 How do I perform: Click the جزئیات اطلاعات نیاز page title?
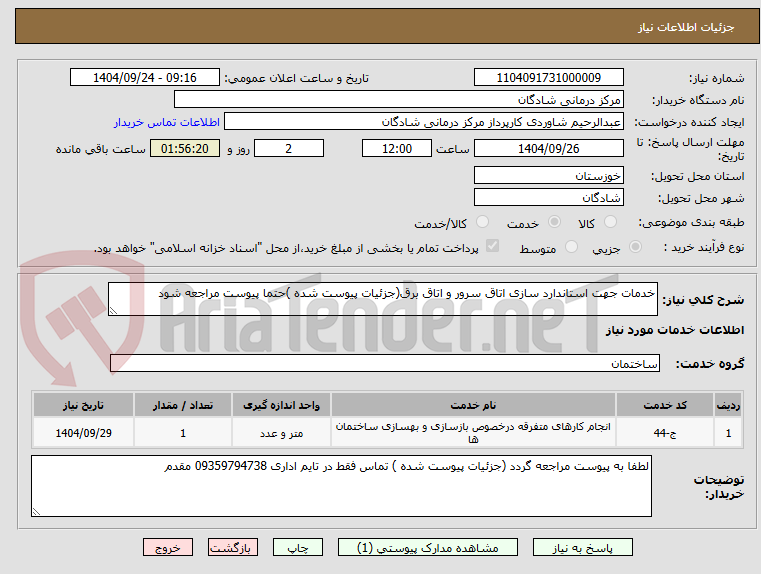click(x=686, y=27)
